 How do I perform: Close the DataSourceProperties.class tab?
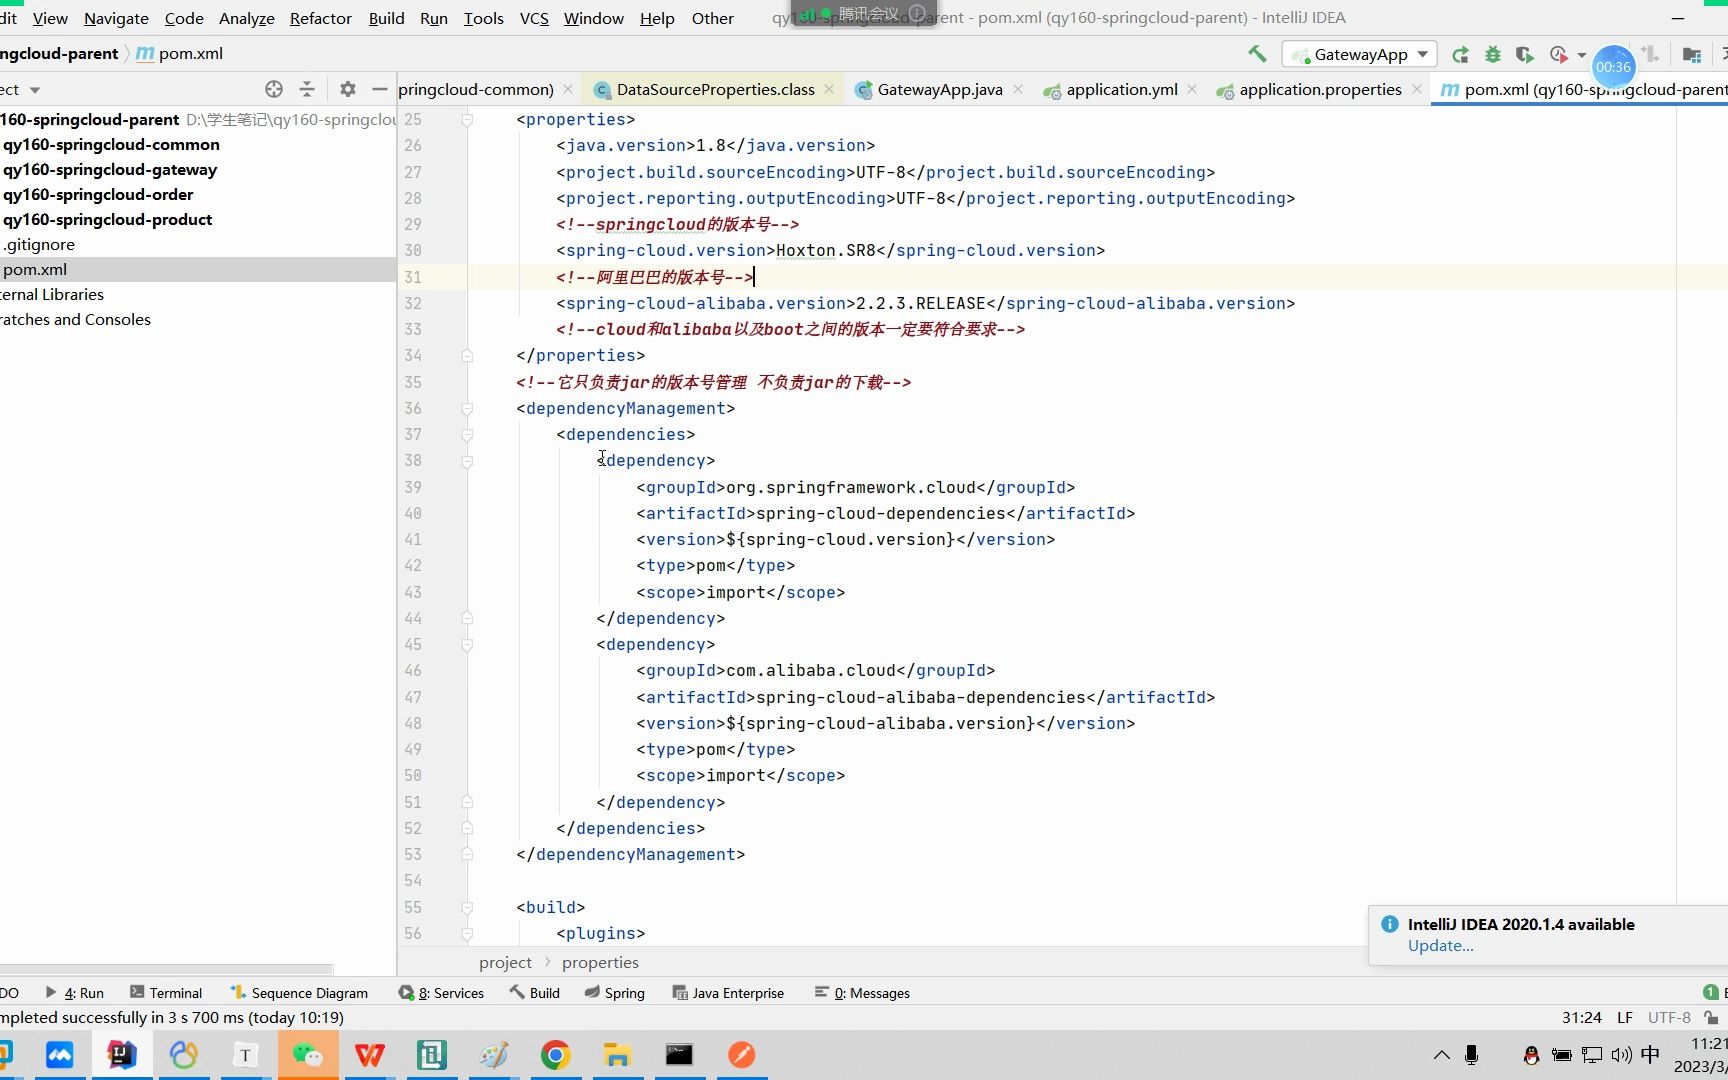(x=829, y=89)
